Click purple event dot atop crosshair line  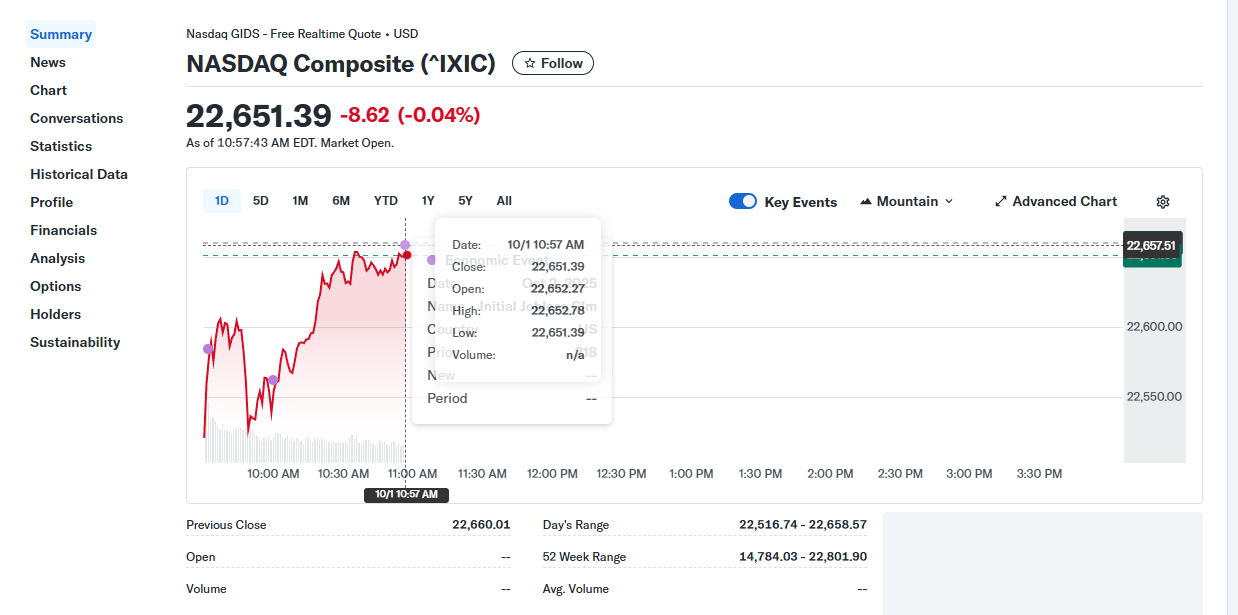point(405,245)
